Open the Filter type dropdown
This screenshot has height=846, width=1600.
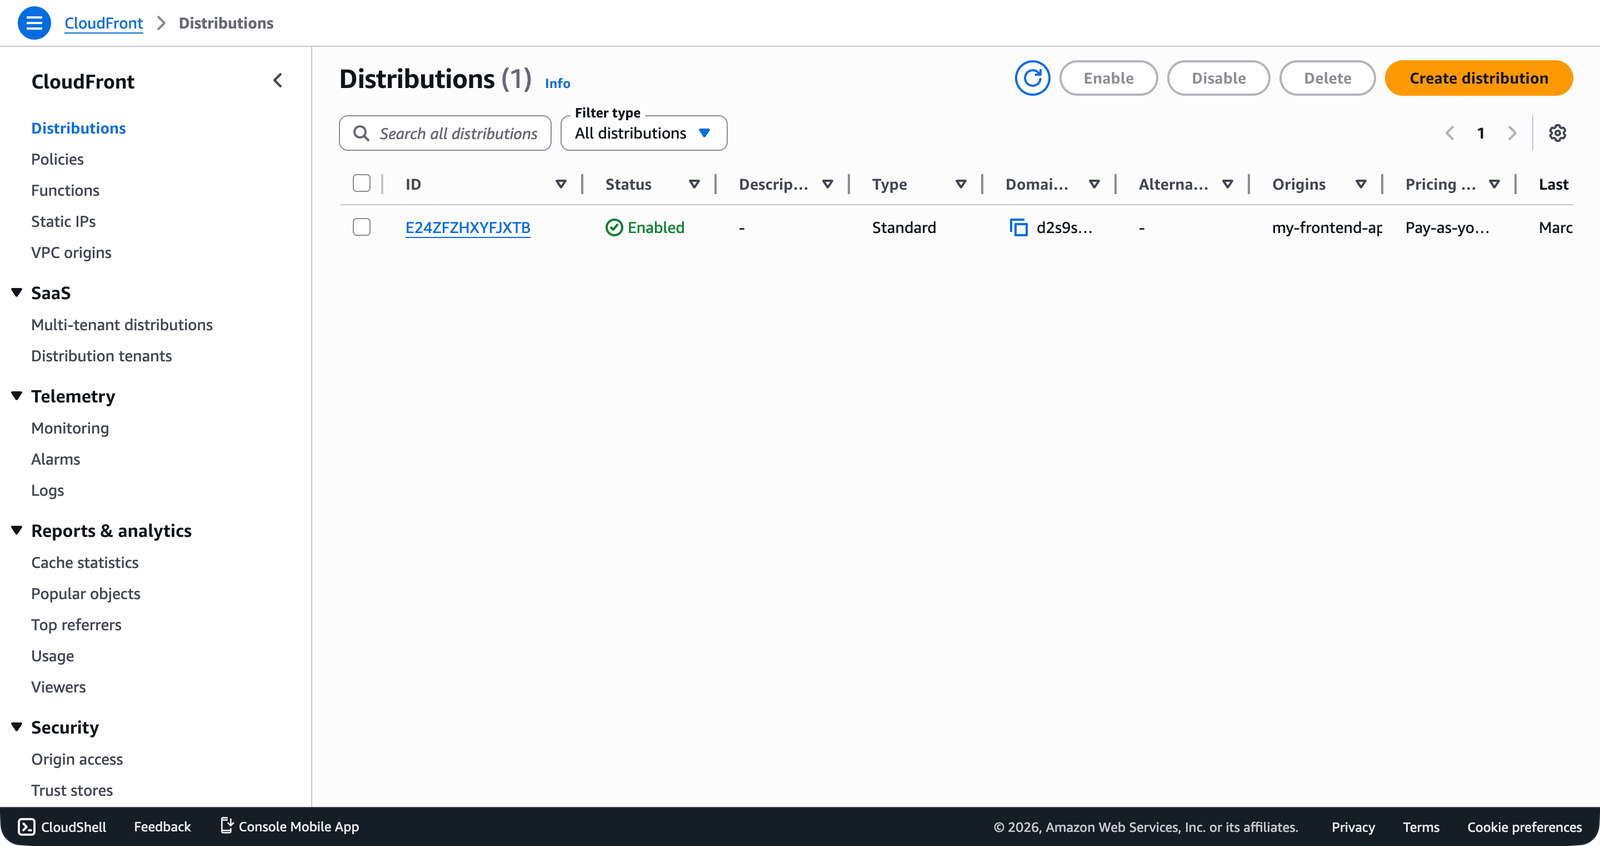[x=644, y=133]
